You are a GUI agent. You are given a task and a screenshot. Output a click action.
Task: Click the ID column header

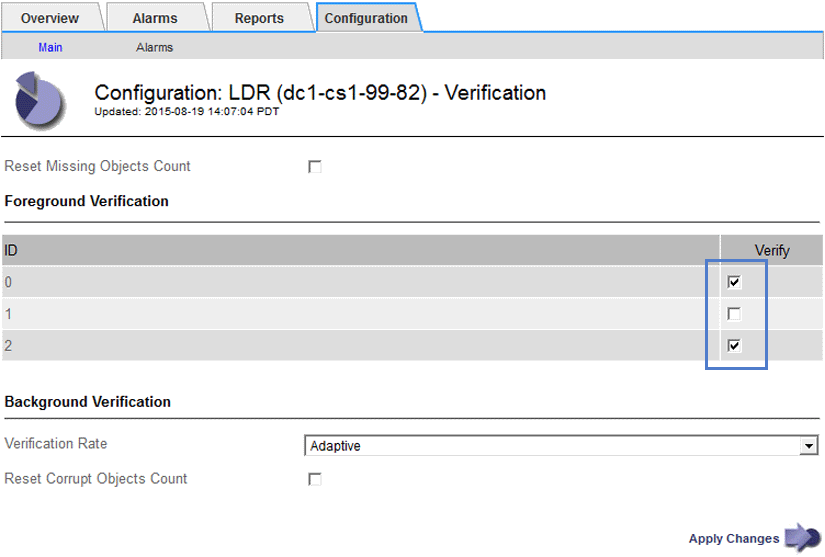click(x=11, y=251)
